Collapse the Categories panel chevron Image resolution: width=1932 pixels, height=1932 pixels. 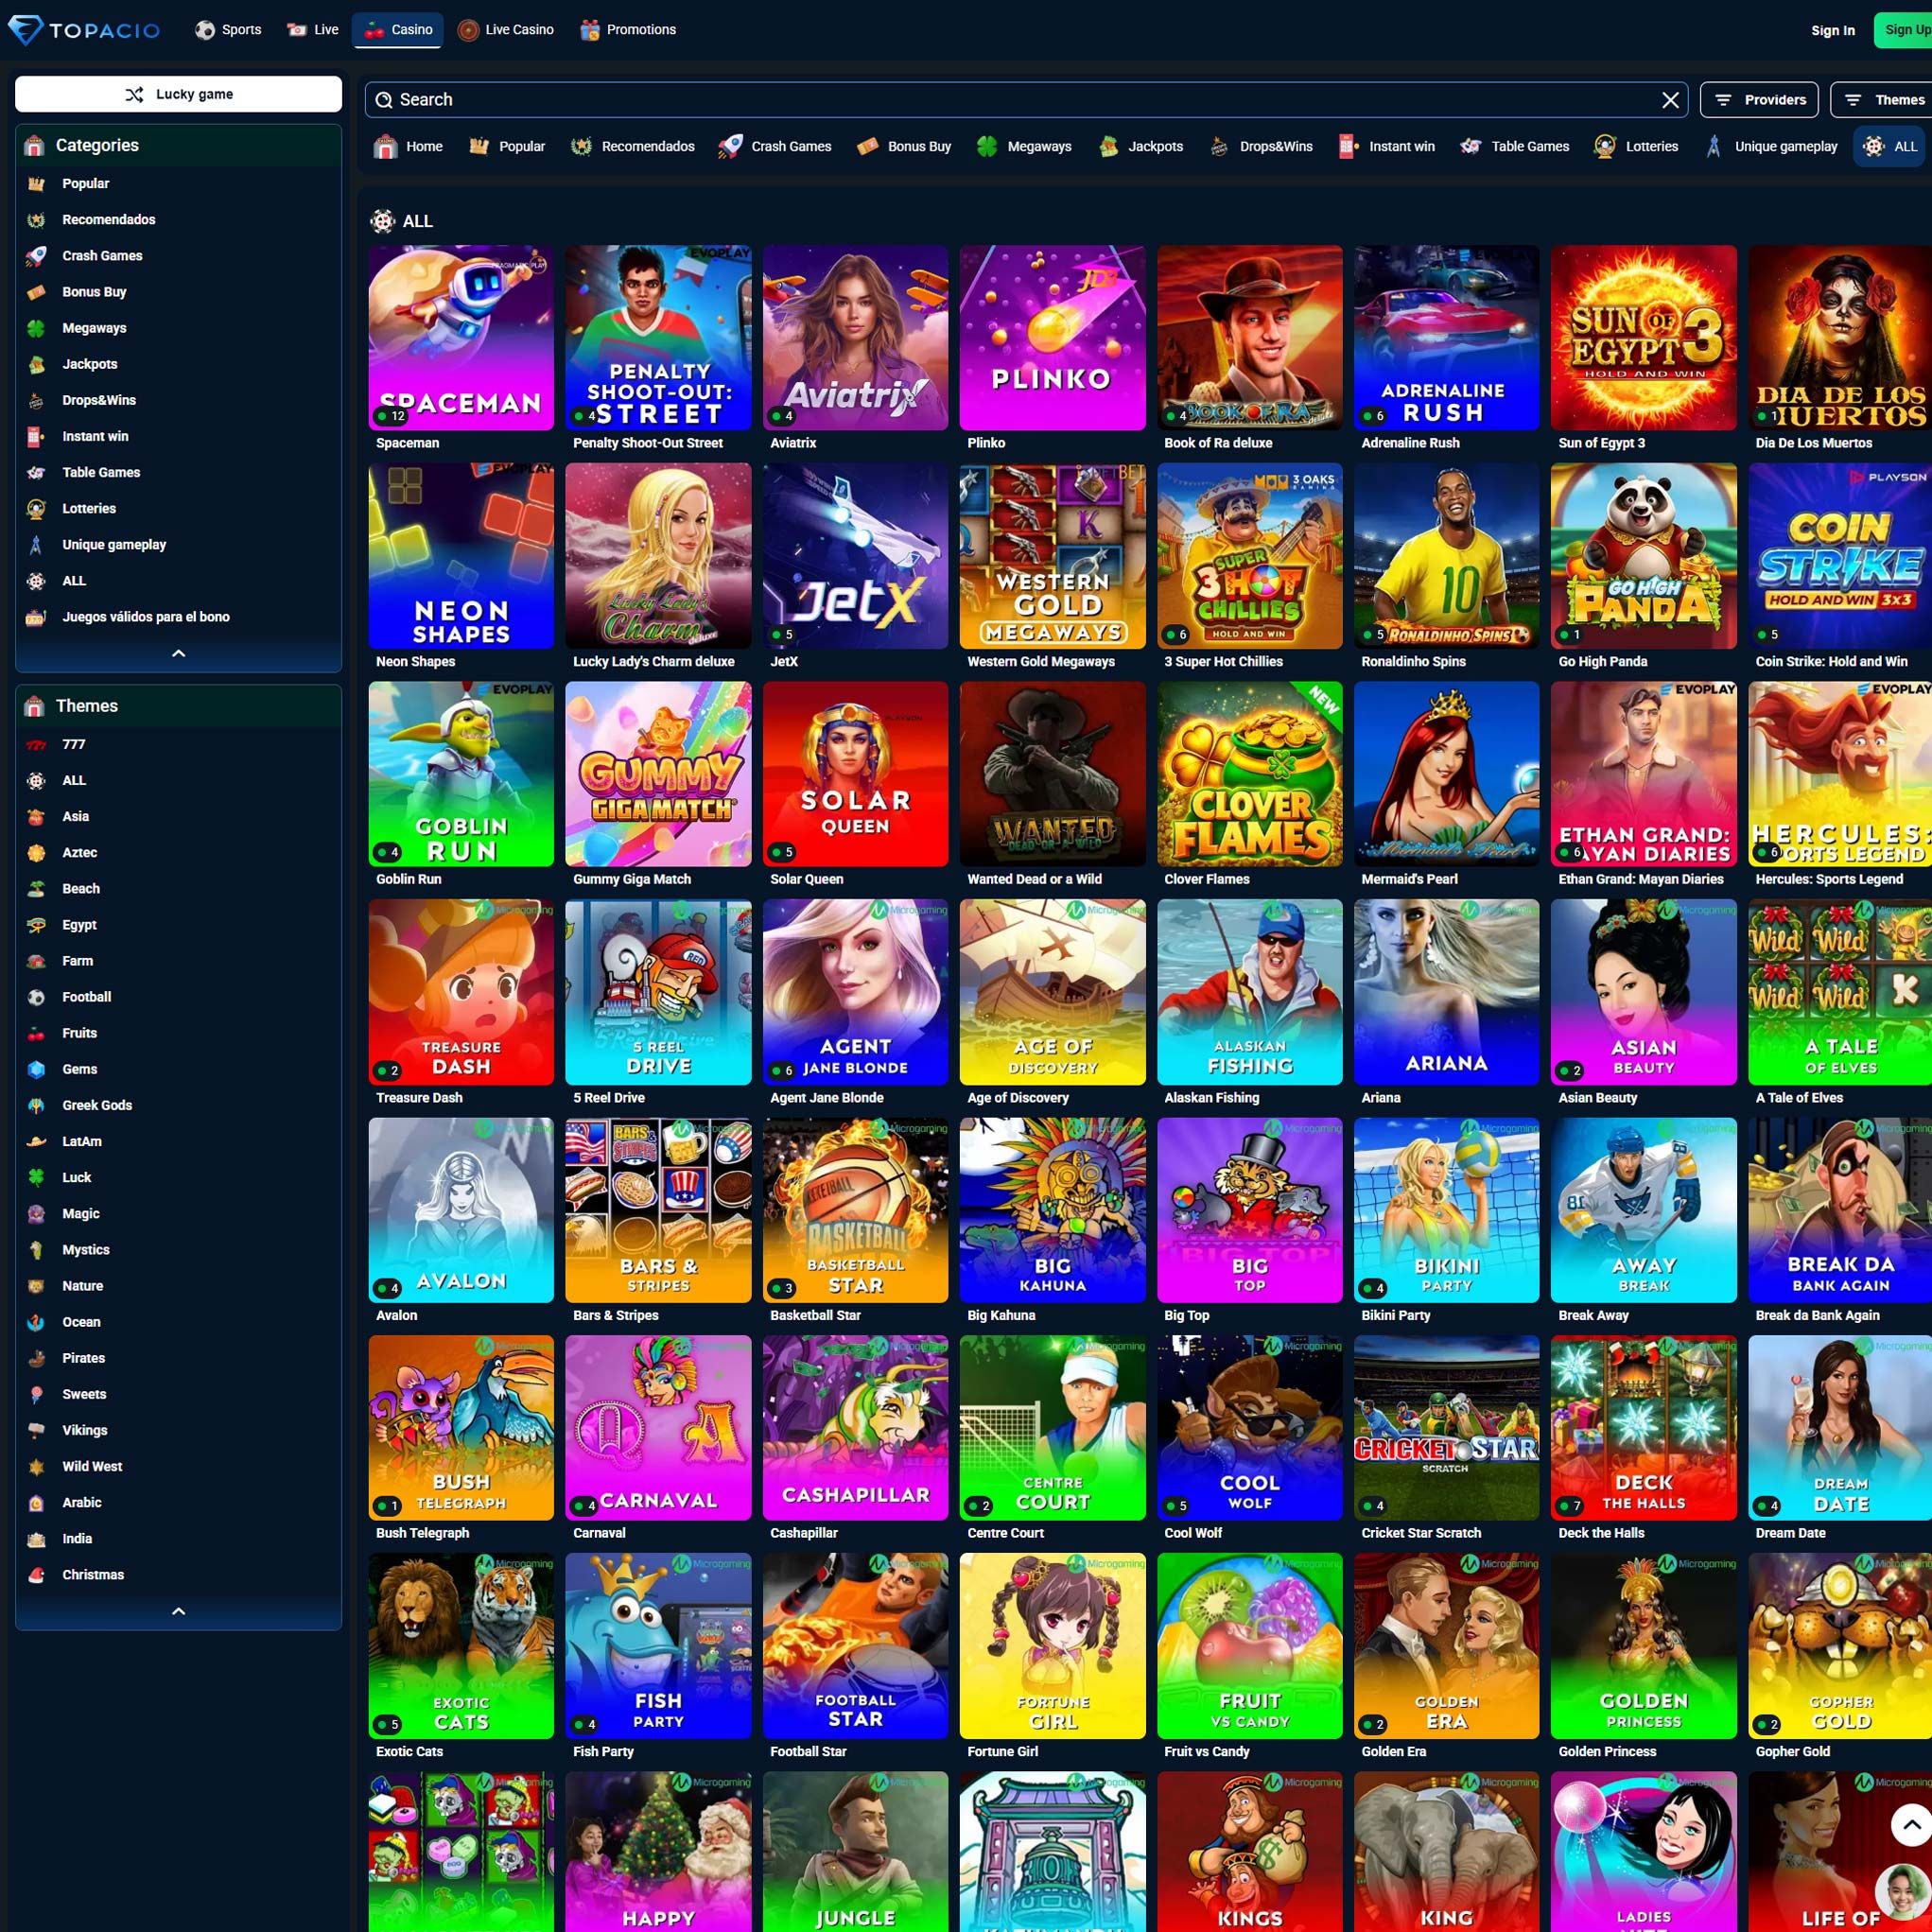(179, 653)
